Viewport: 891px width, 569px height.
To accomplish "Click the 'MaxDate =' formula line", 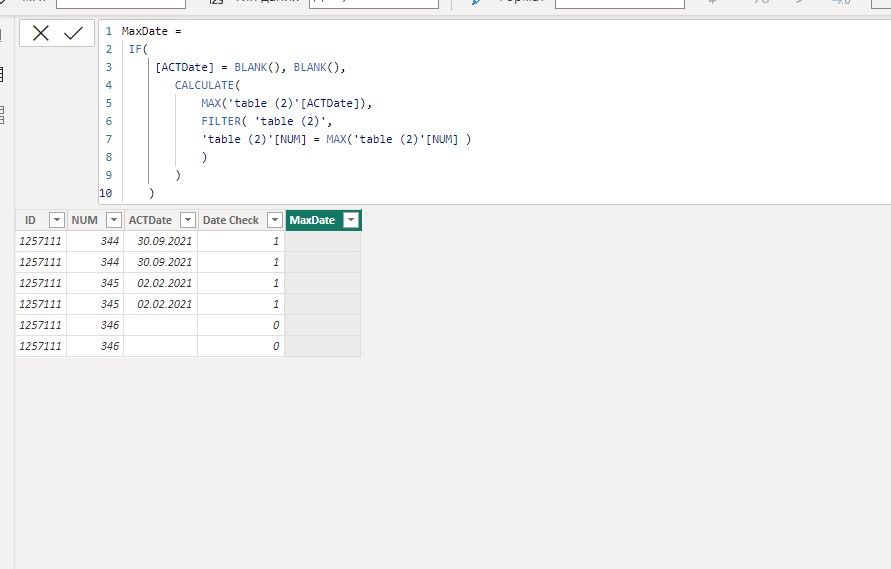I will (151, 31).
